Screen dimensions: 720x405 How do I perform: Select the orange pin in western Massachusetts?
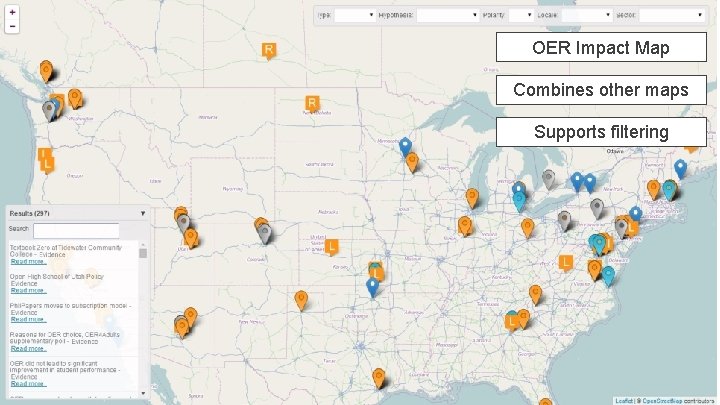point(653,190)
